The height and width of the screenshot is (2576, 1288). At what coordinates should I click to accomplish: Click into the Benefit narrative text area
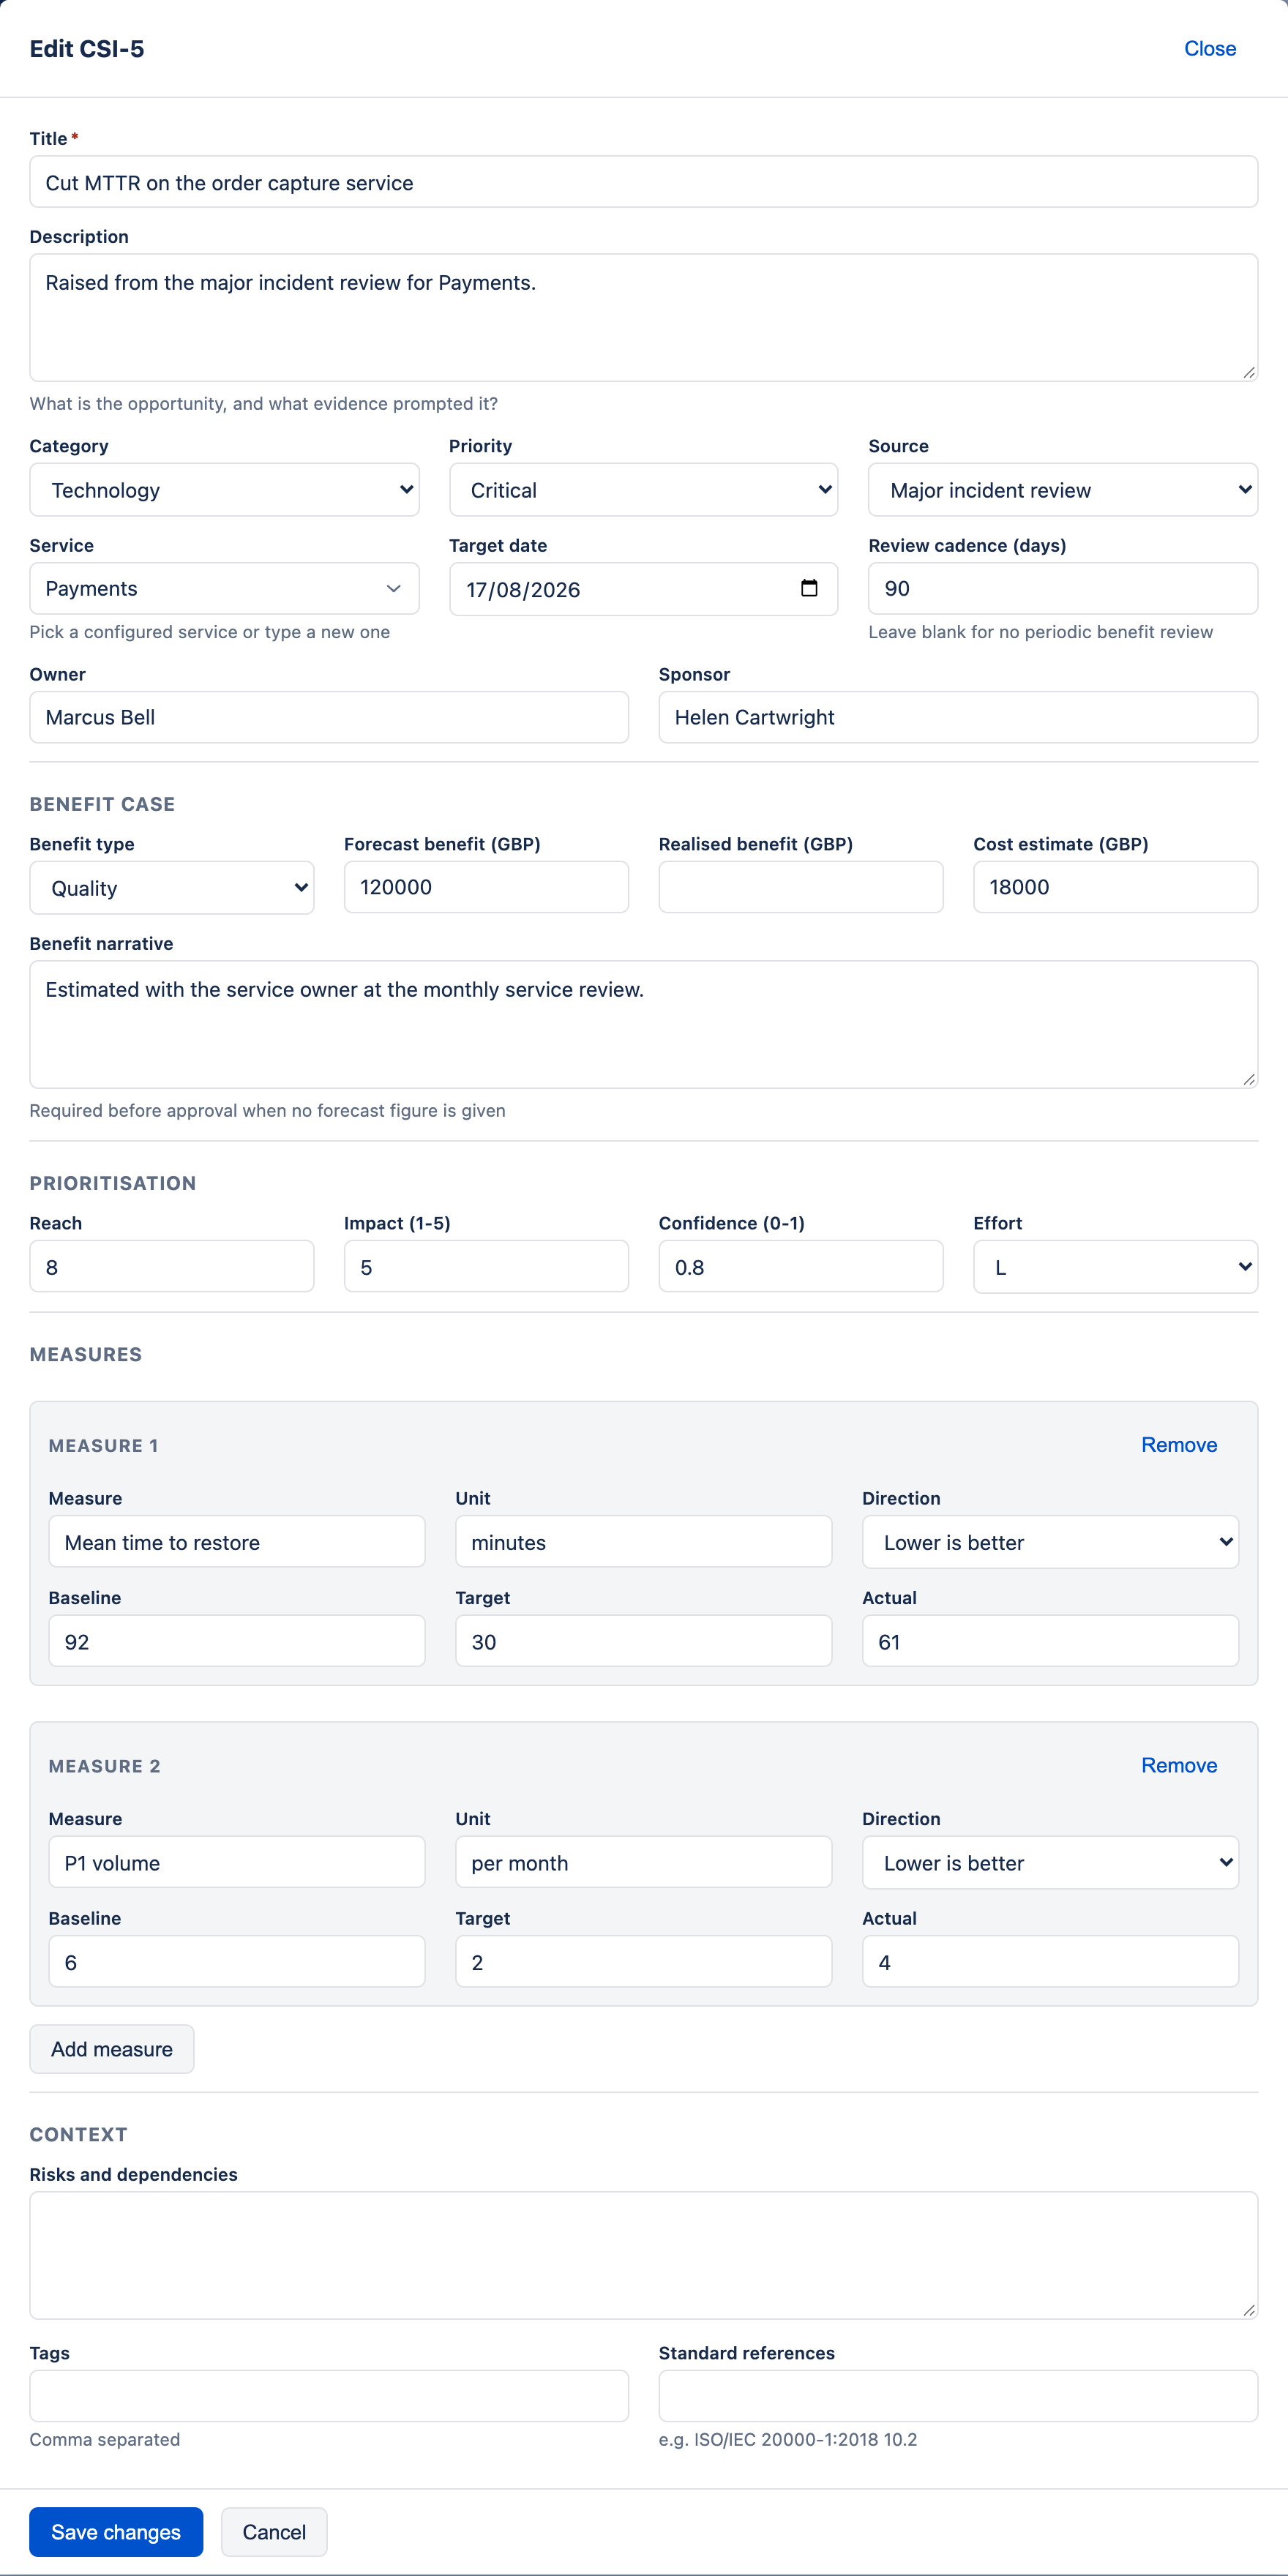(x=643, y=1024)
